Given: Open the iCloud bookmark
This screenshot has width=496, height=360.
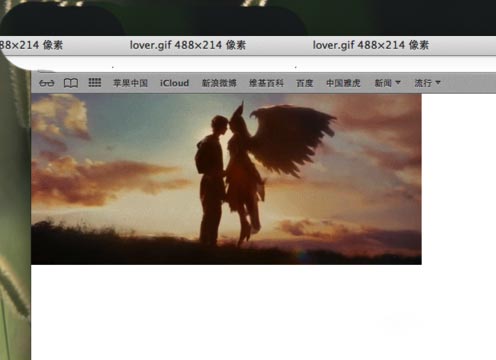Looking at the screenshot, I should pyautogui.click(x=174, y=83).
